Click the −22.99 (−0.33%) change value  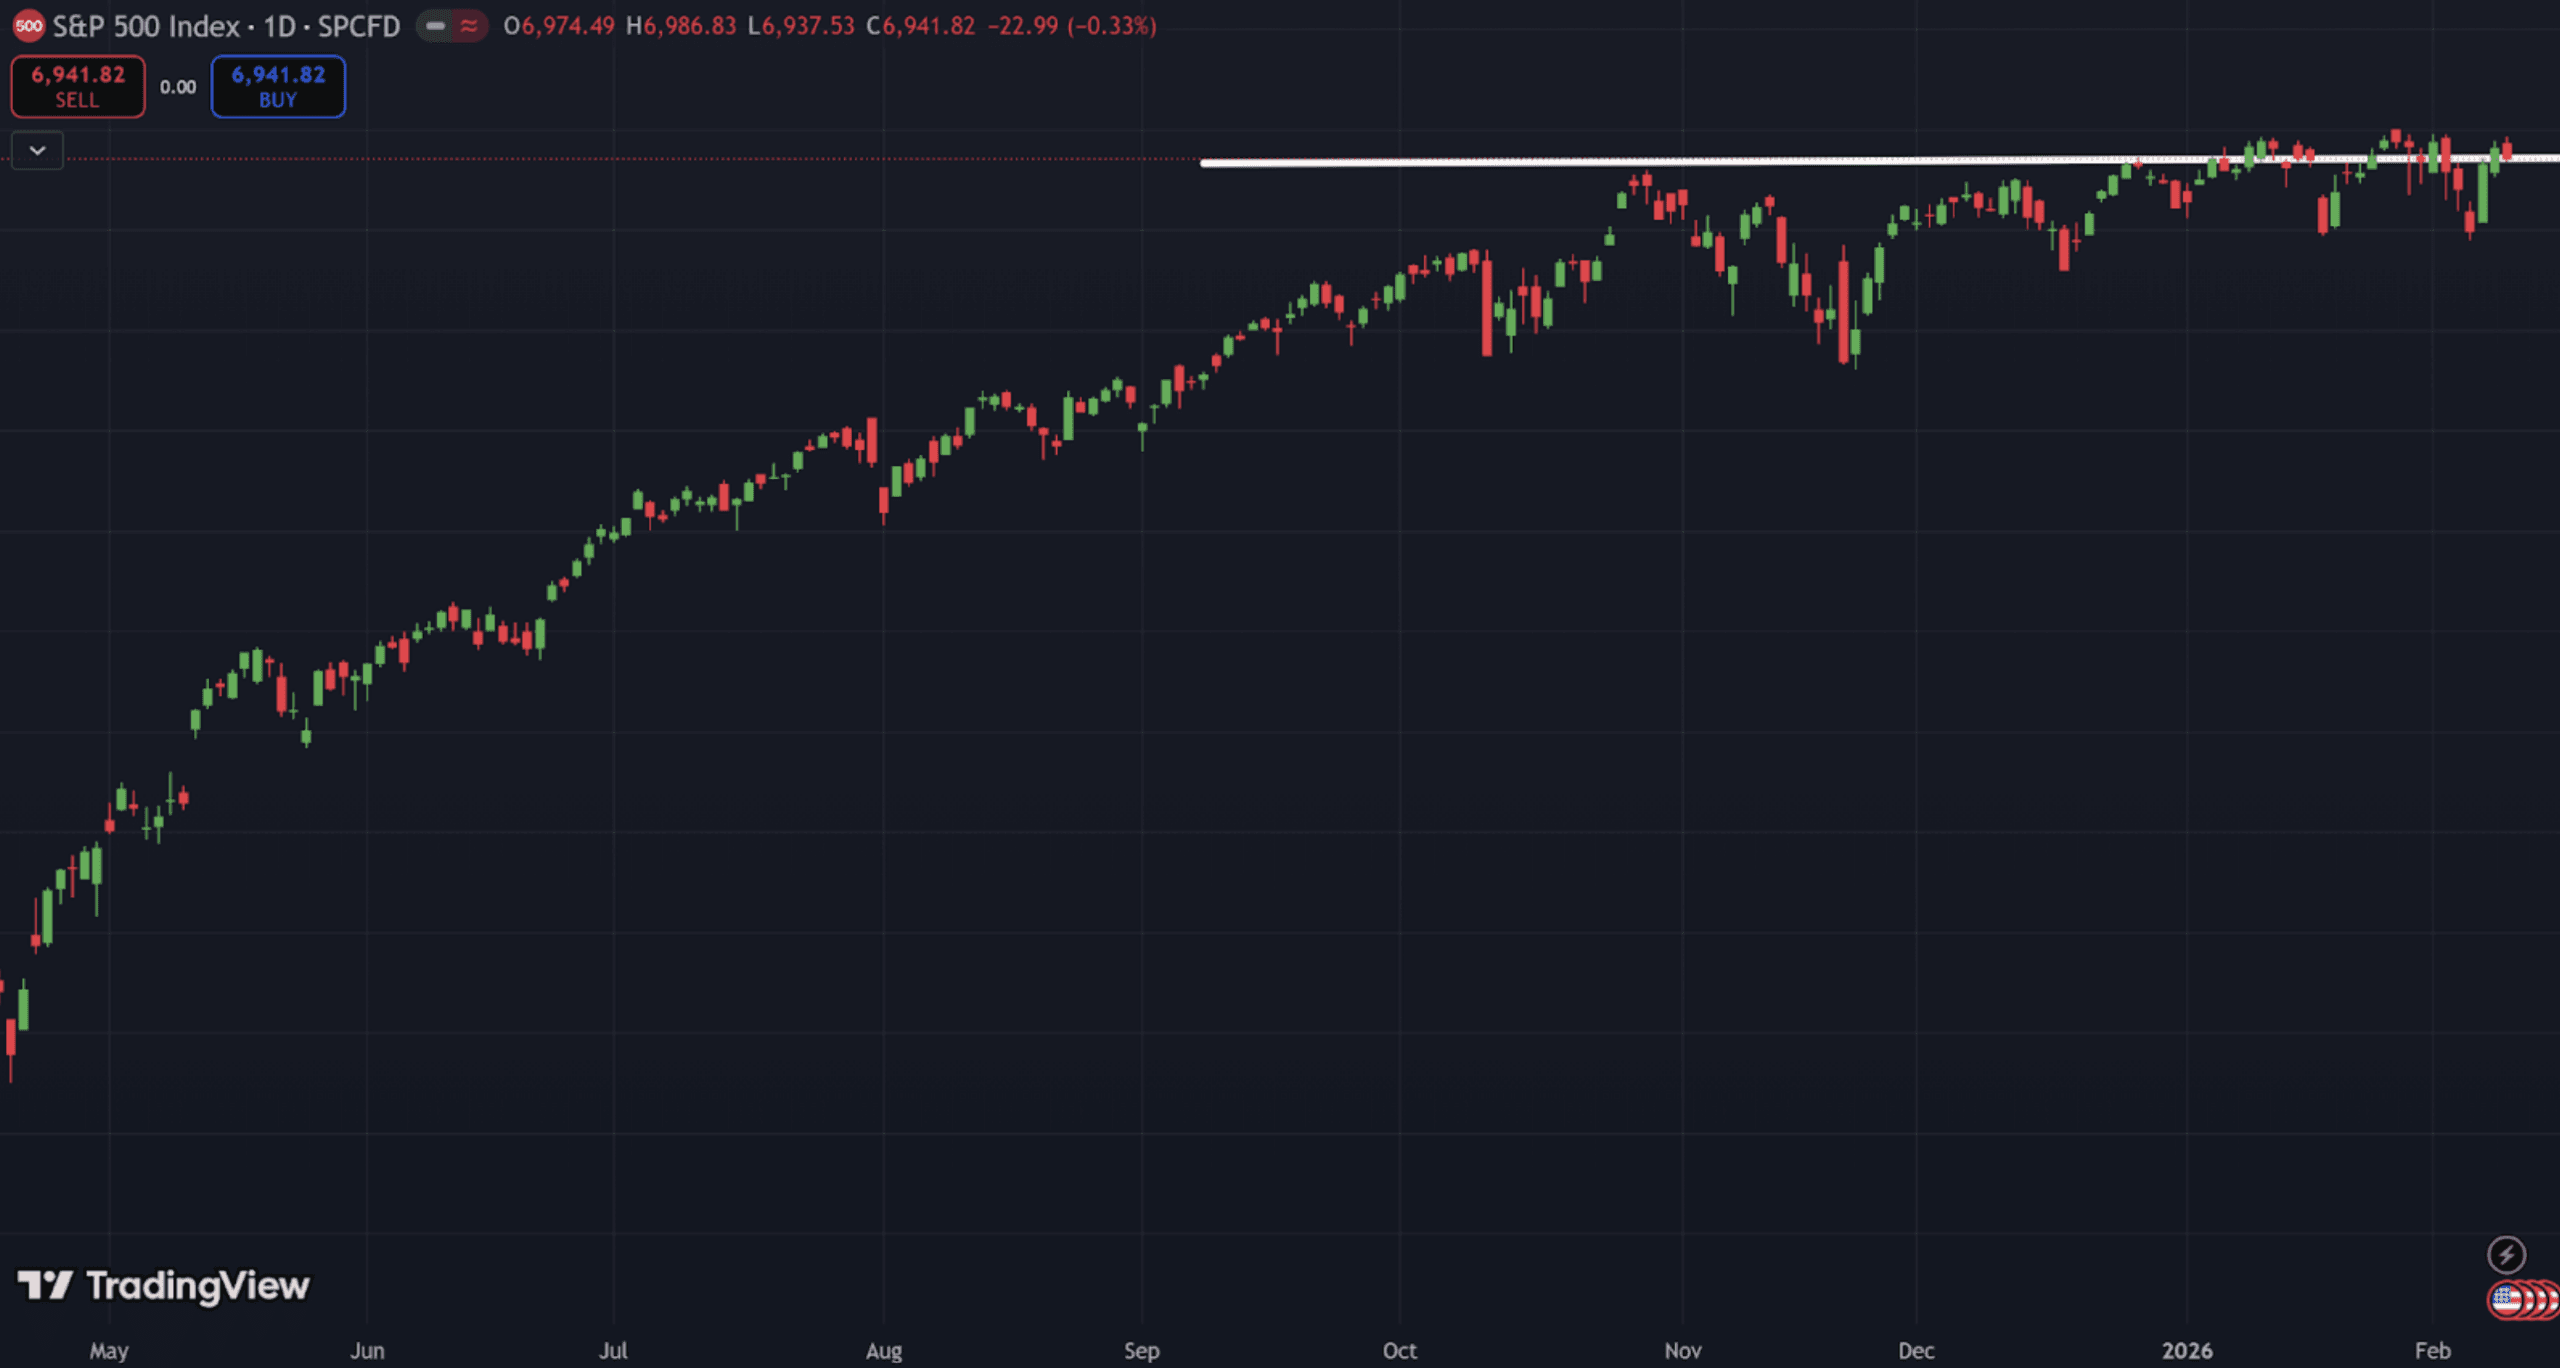click(1071, 26)
